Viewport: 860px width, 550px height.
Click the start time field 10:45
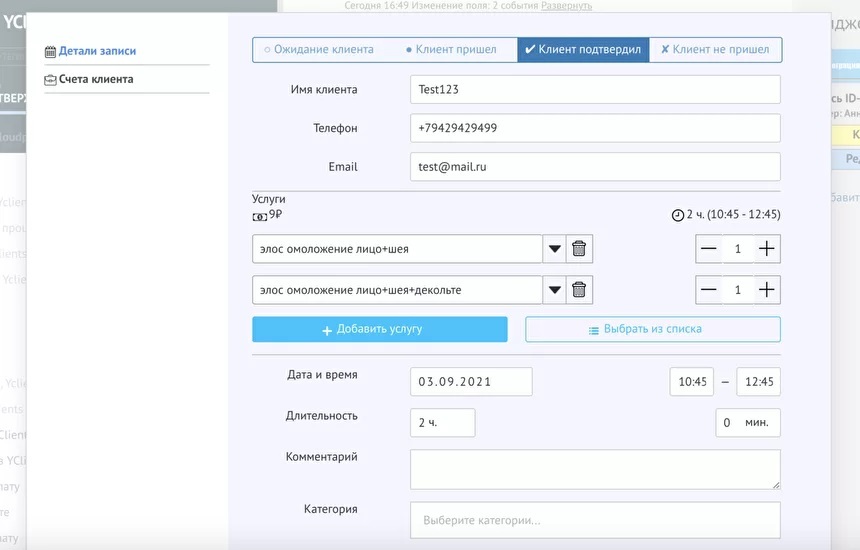(692, 382)
